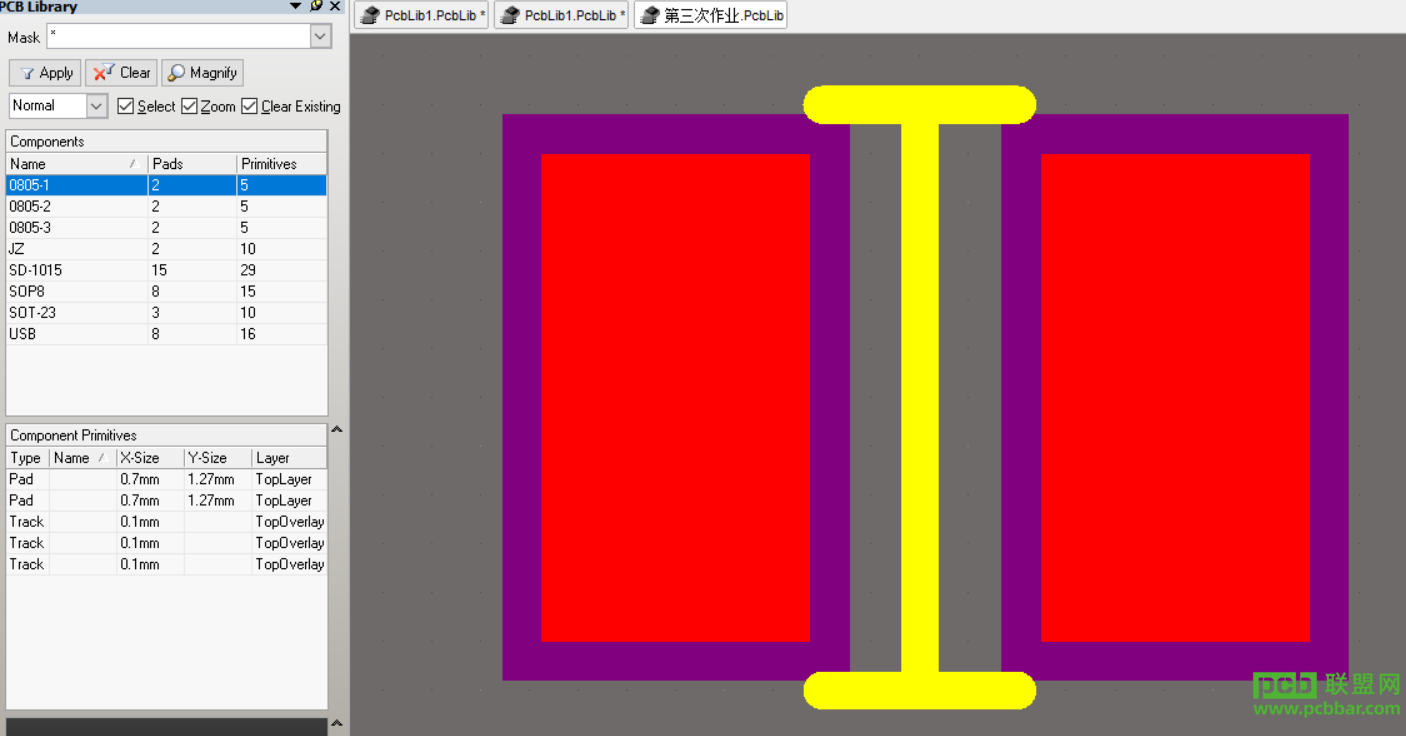
Task: Focus the Mask input field
Action: click(179, 37)
